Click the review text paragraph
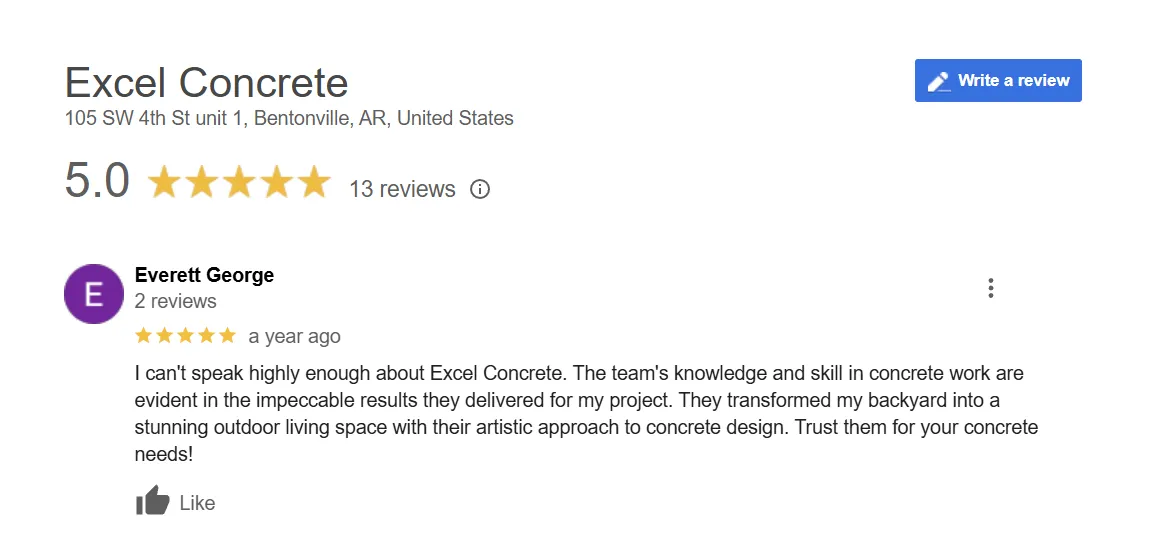The height and width of the screenshot is (556, 1153). (585, 413)
